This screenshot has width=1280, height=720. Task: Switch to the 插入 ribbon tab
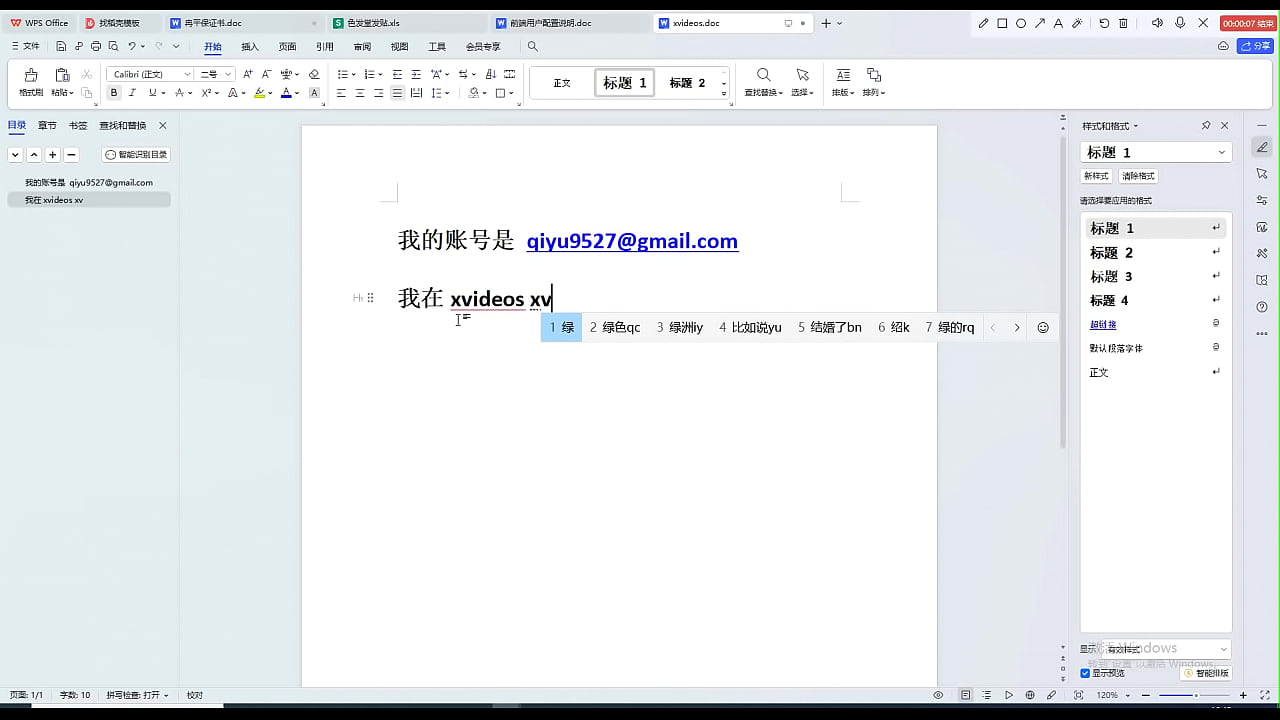(x=250, y=46)
